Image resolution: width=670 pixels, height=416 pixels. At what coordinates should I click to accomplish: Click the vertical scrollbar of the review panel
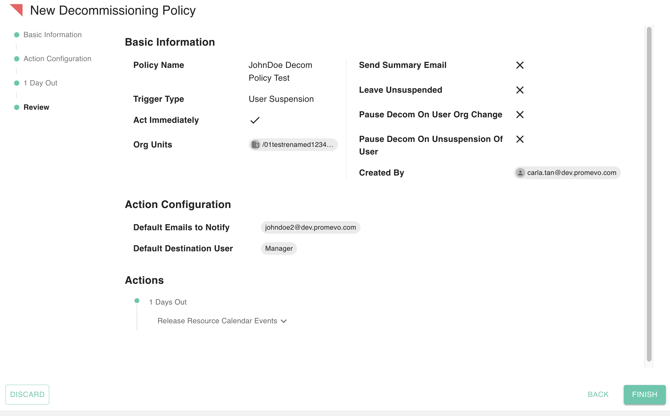649,194
